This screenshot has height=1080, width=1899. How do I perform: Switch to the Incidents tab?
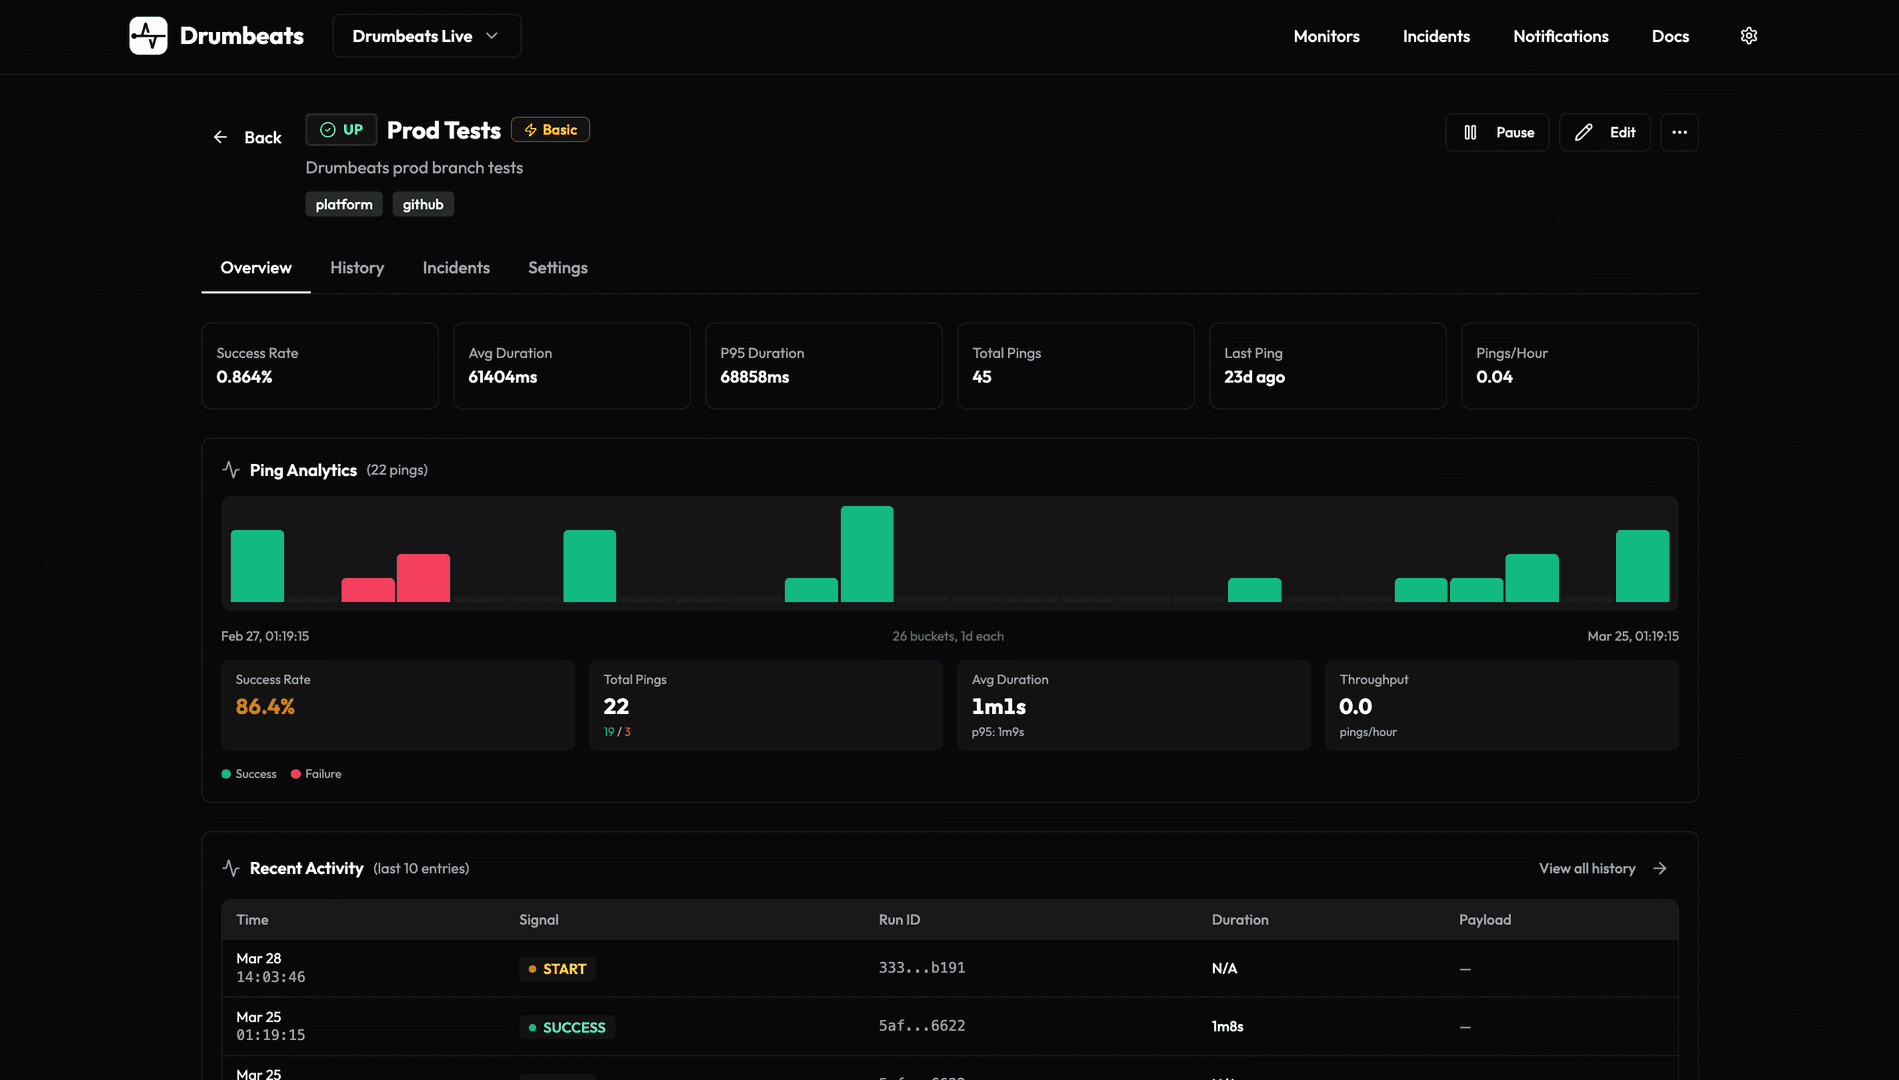(456, 268)
